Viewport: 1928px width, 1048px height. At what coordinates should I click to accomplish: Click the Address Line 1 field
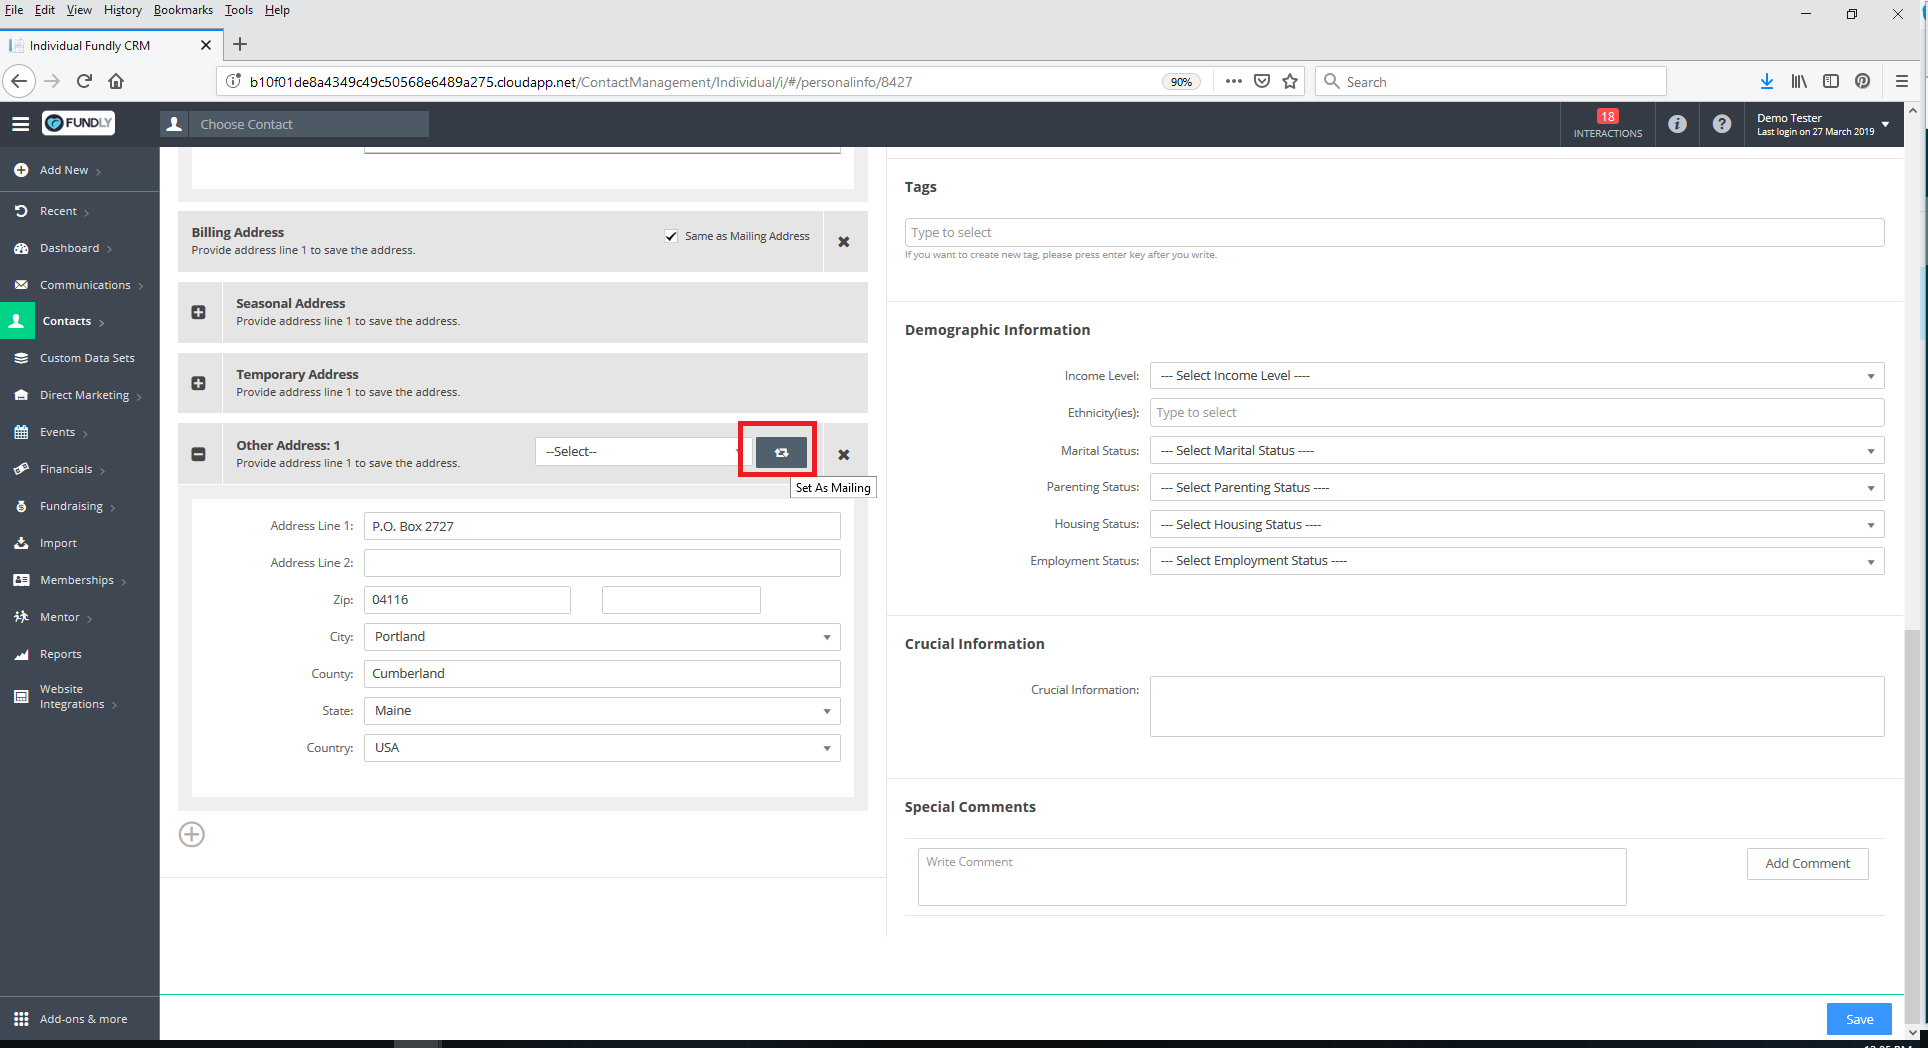(x=602, y=526)
